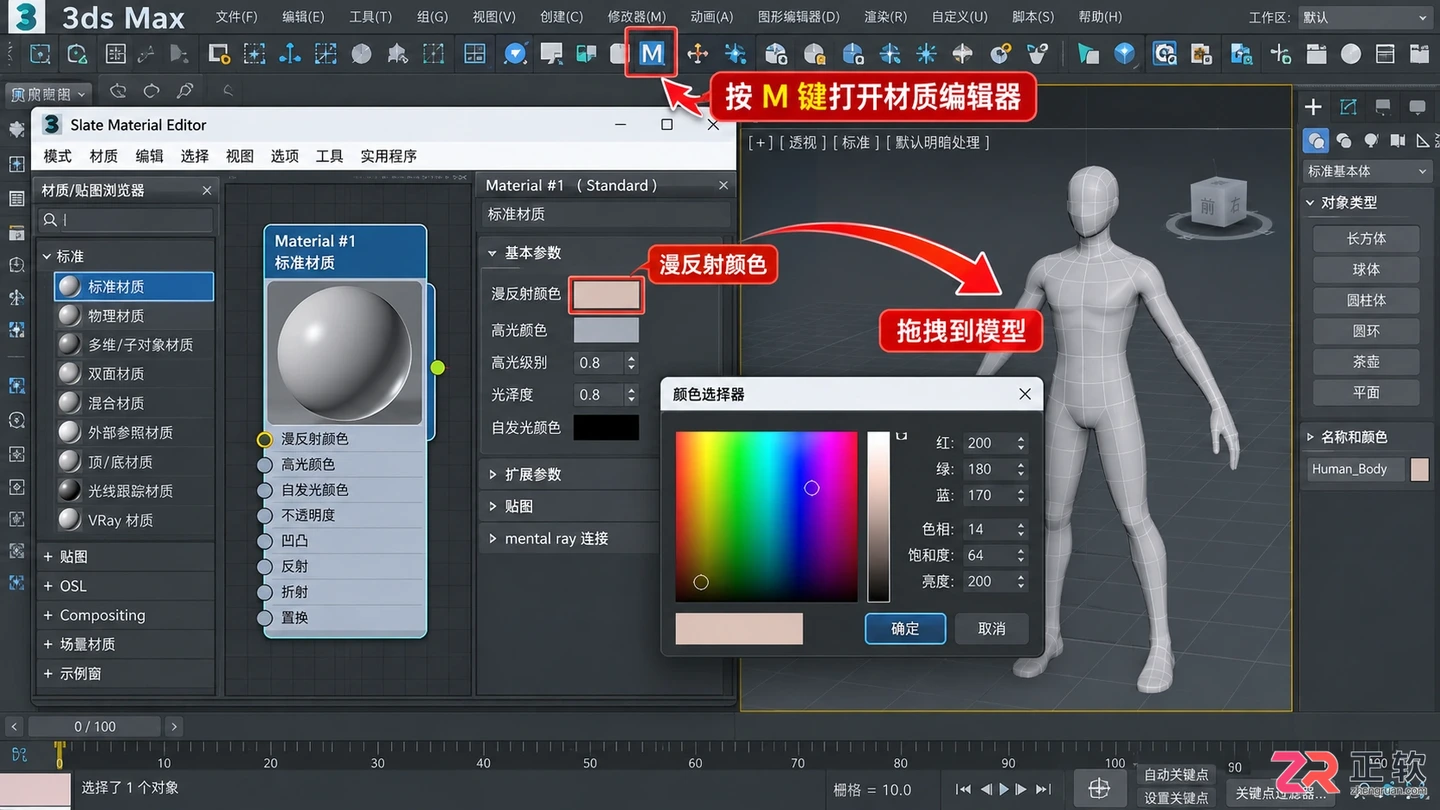This screenshot has width=1440, height=810.
Task: Jump to the last frame with go-to-end
Action: pyautogui.click(x=1044, y=789)
